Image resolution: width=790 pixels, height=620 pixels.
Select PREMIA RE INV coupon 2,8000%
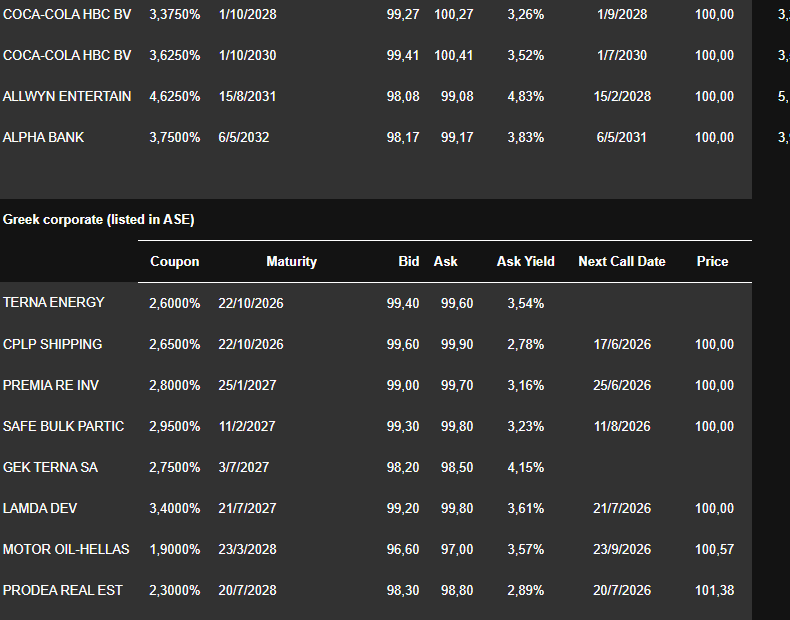[174, 385]
